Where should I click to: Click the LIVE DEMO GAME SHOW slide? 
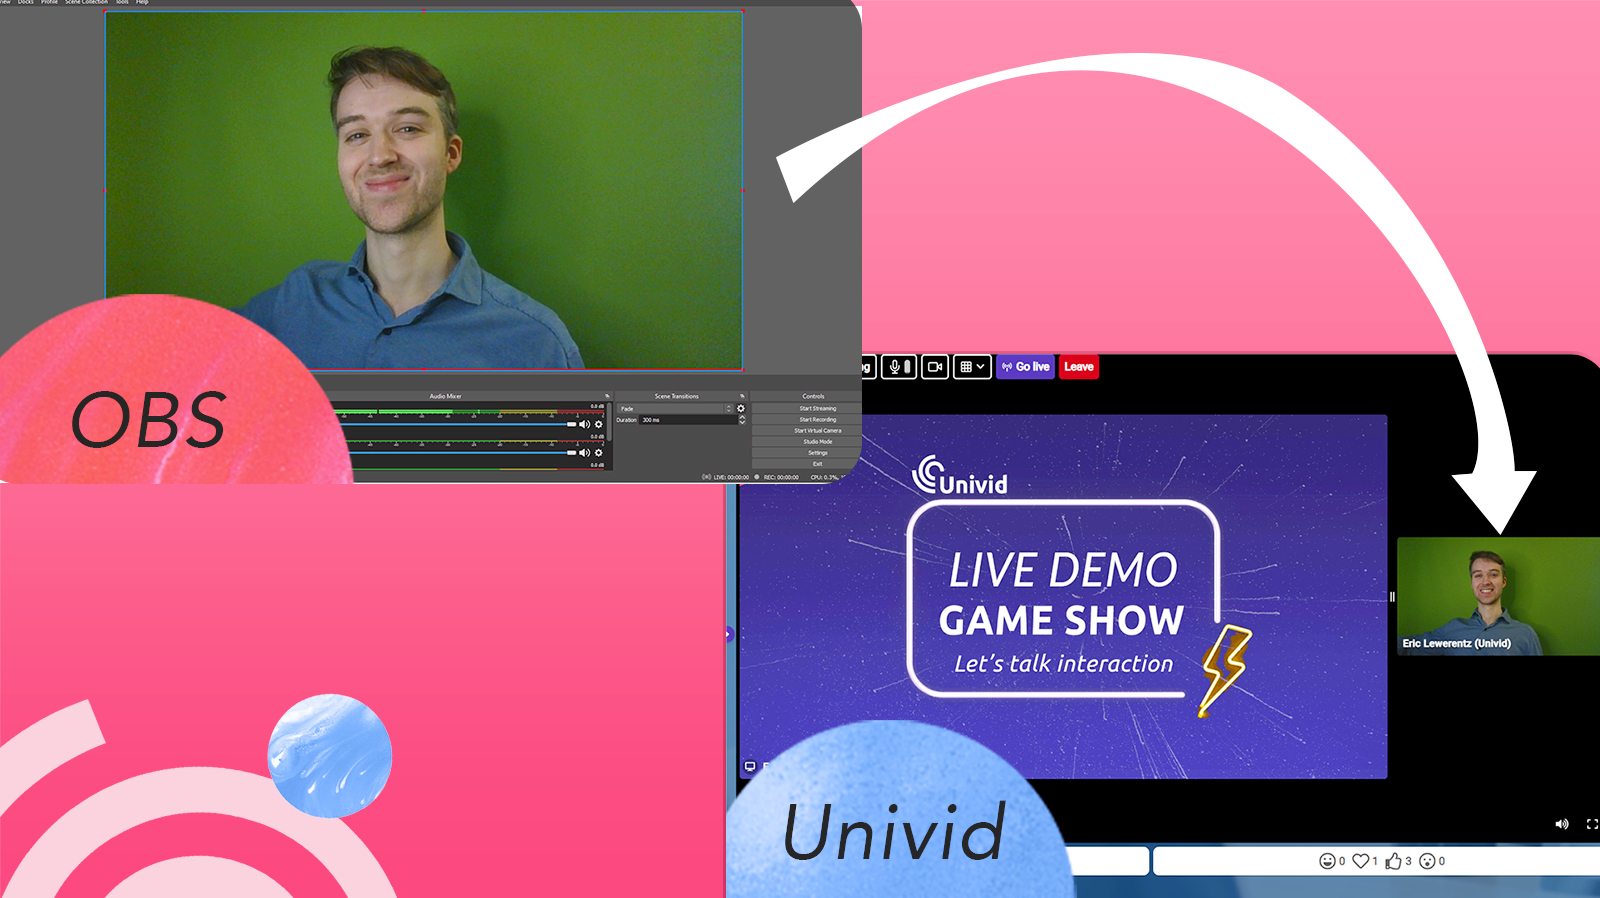click(1063, 596)
